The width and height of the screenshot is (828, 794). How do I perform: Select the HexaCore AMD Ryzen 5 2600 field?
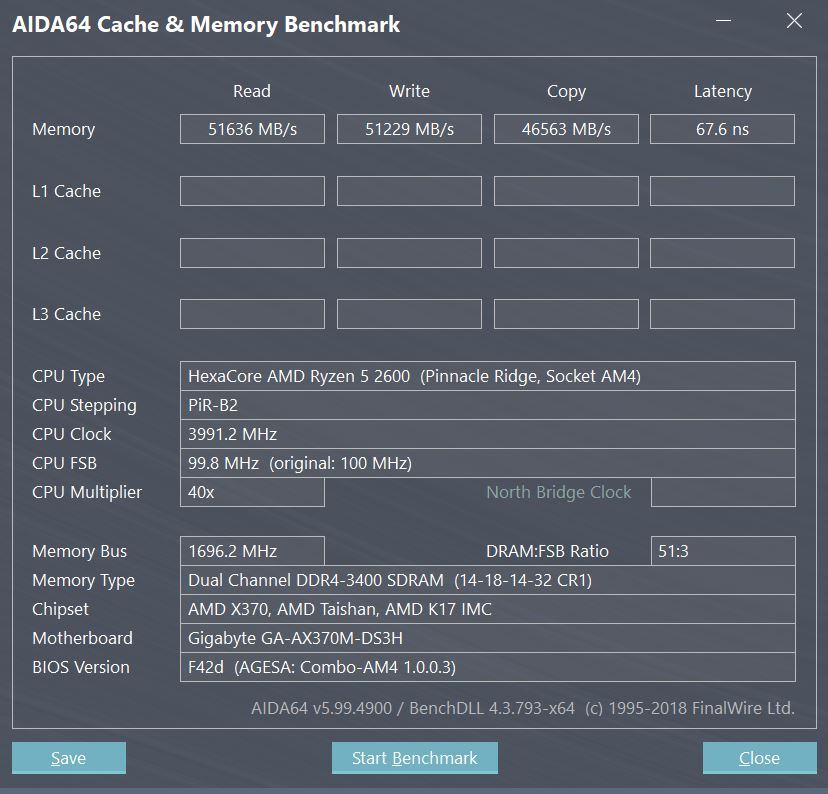click(x=488, y=376)
